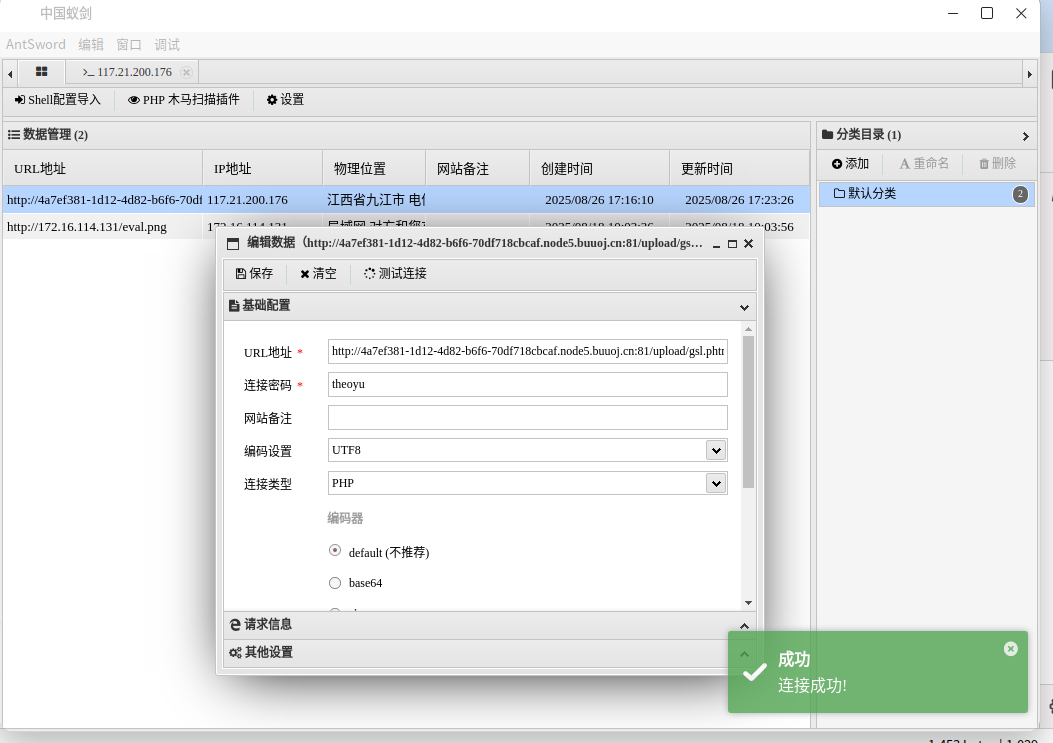Click dialog scrollbar up arrow

tap(748, 329)
